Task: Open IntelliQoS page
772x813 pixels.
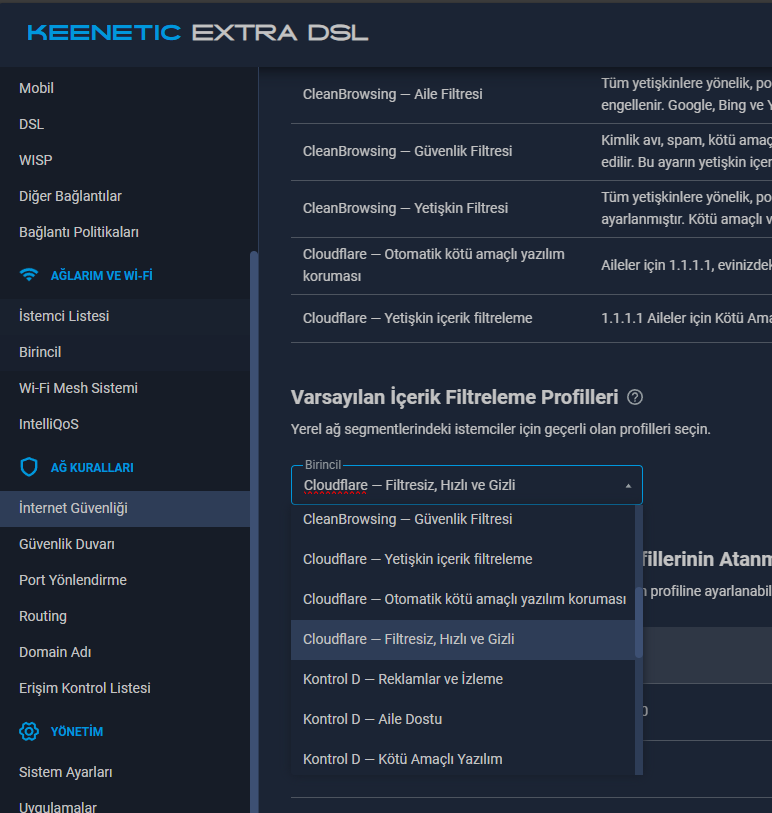Action: coord(125,424)
